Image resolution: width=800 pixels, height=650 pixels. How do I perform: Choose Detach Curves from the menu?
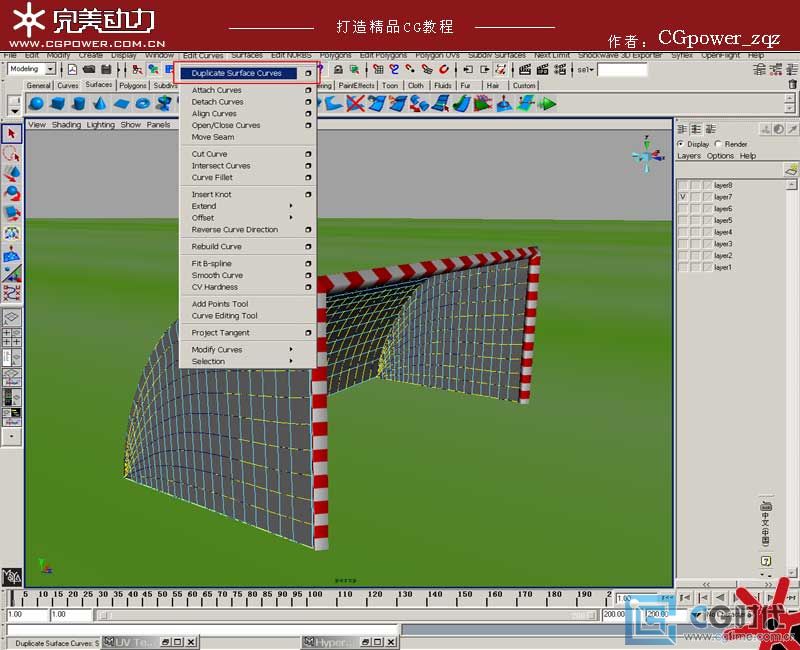click(x=217, y=102)
